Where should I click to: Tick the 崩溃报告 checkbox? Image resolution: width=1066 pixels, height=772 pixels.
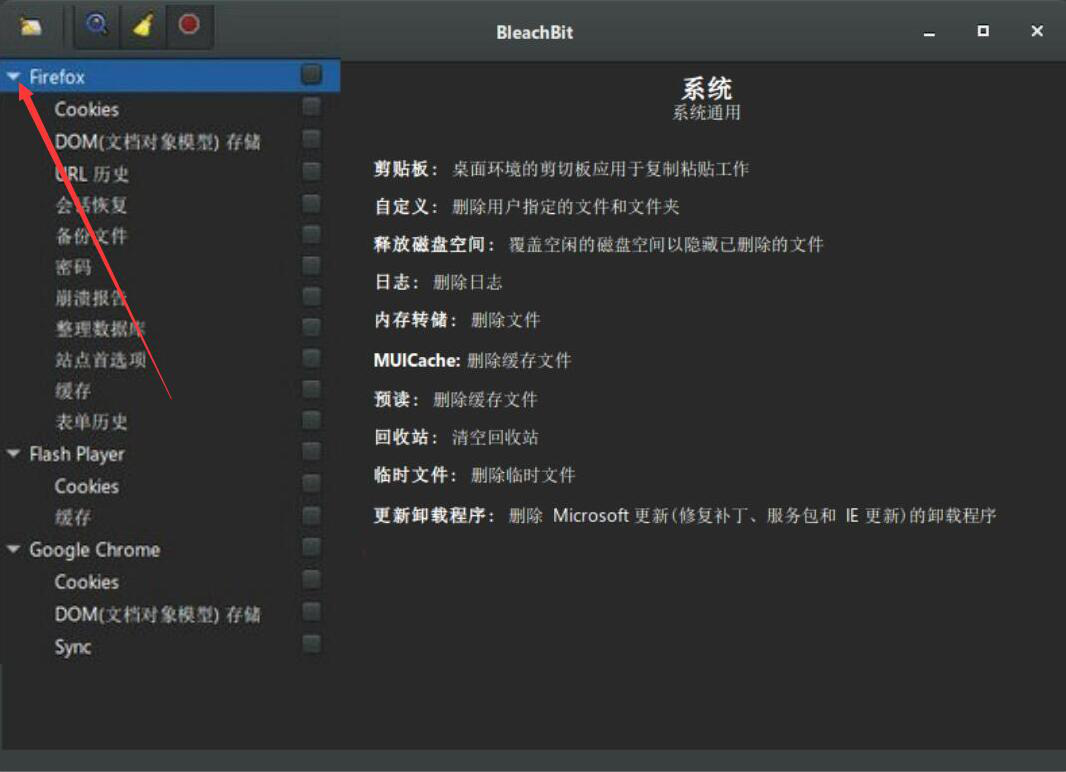pyautogui.click(x=311, y=296)
